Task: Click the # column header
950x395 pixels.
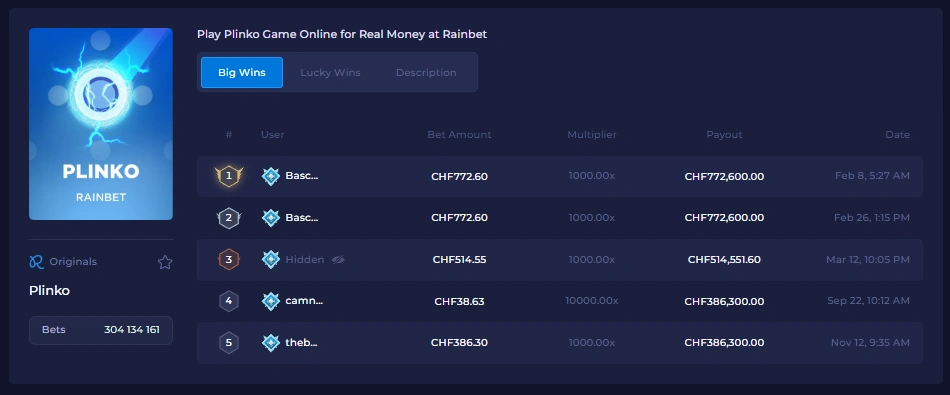Action: [x=228, y=134]
